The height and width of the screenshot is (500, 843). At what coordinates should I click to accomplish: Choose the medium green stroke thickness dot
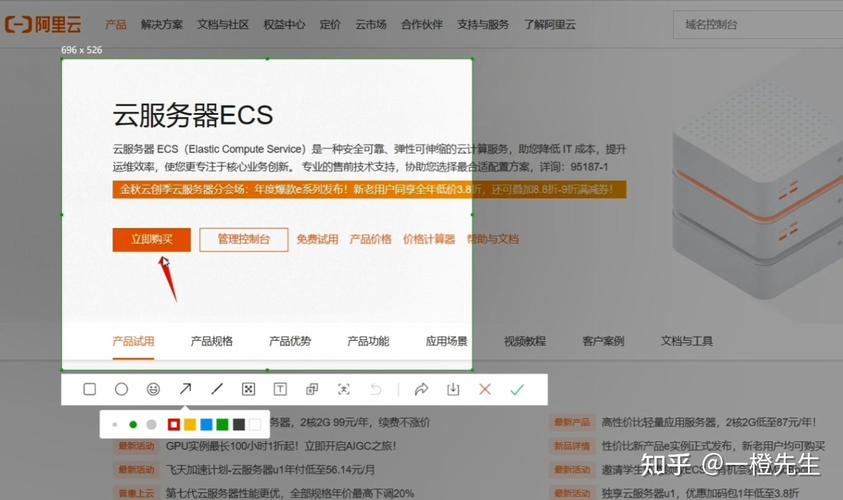point(133,425)
